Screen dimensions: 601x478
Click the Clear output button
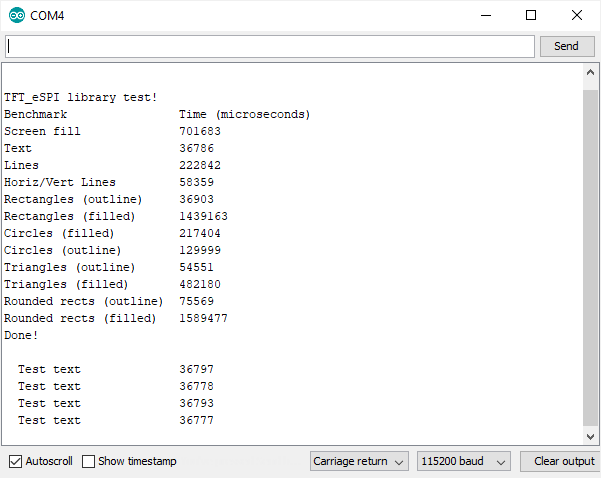pyautogui.click(x=563, y=461)
